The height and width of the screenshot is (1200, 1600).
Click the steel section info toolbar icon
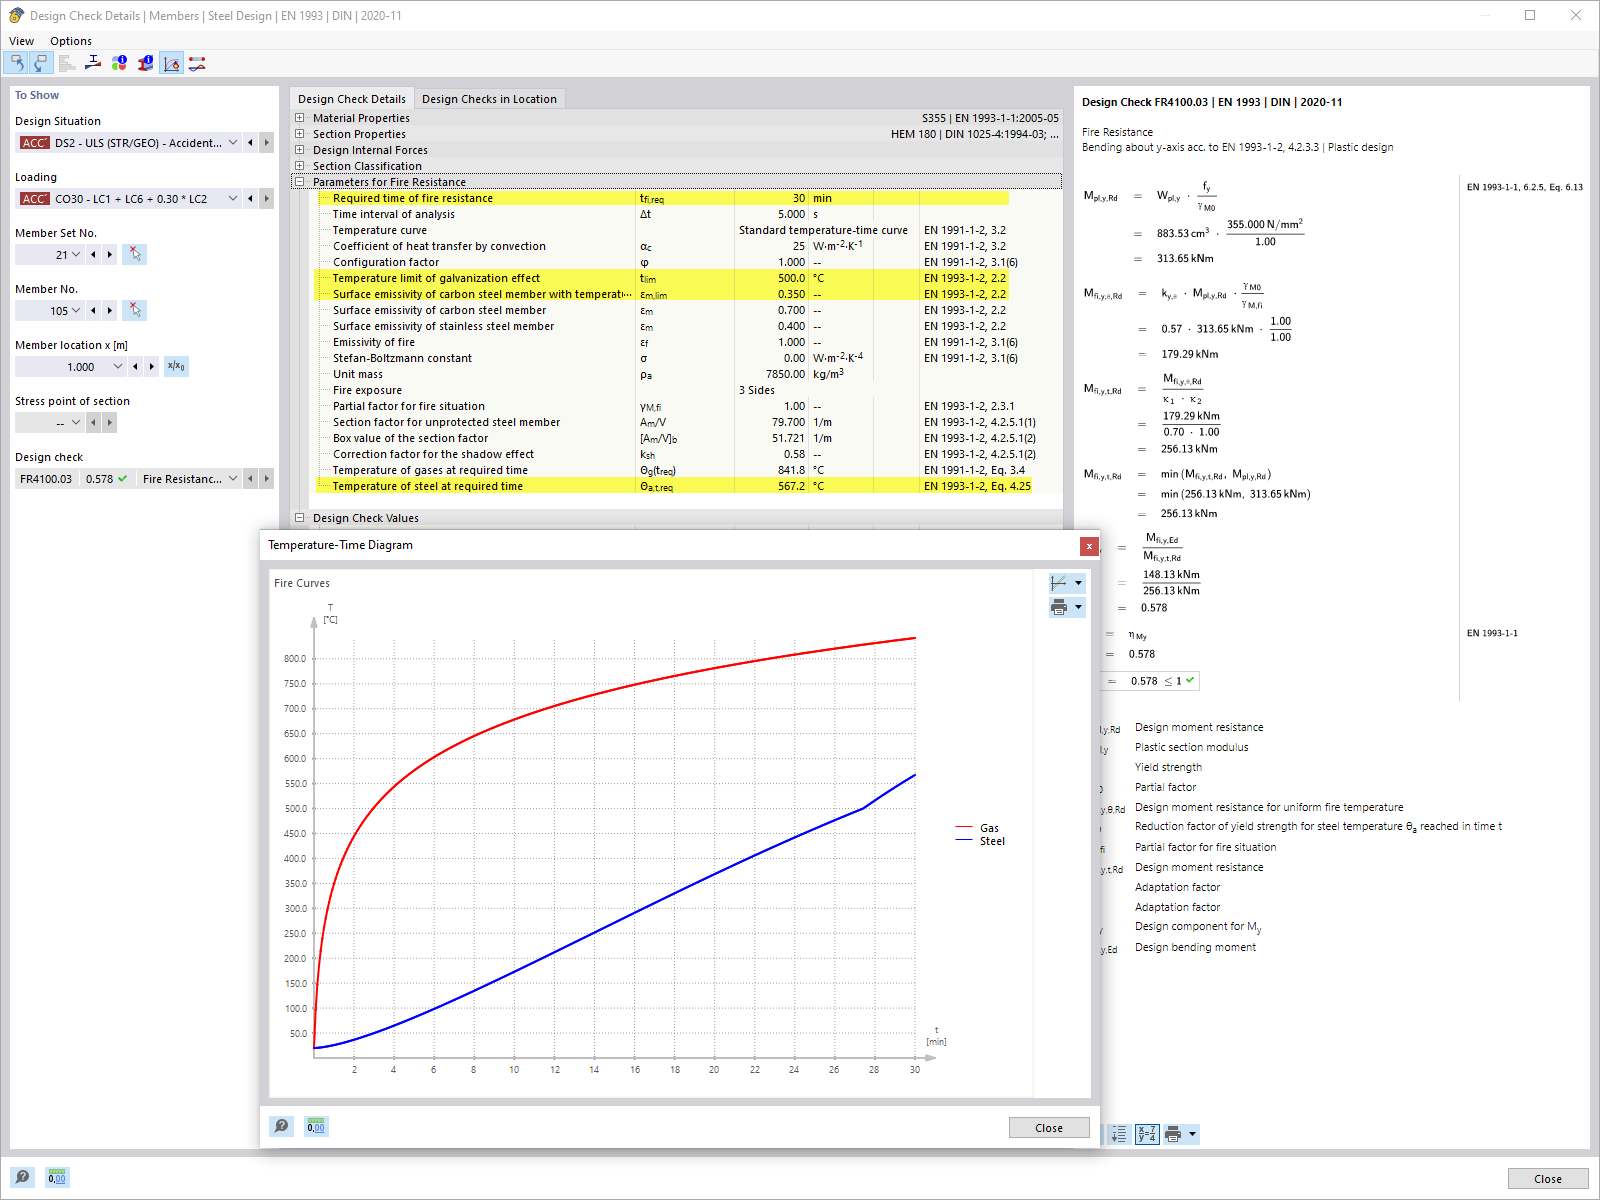(145, 63)
